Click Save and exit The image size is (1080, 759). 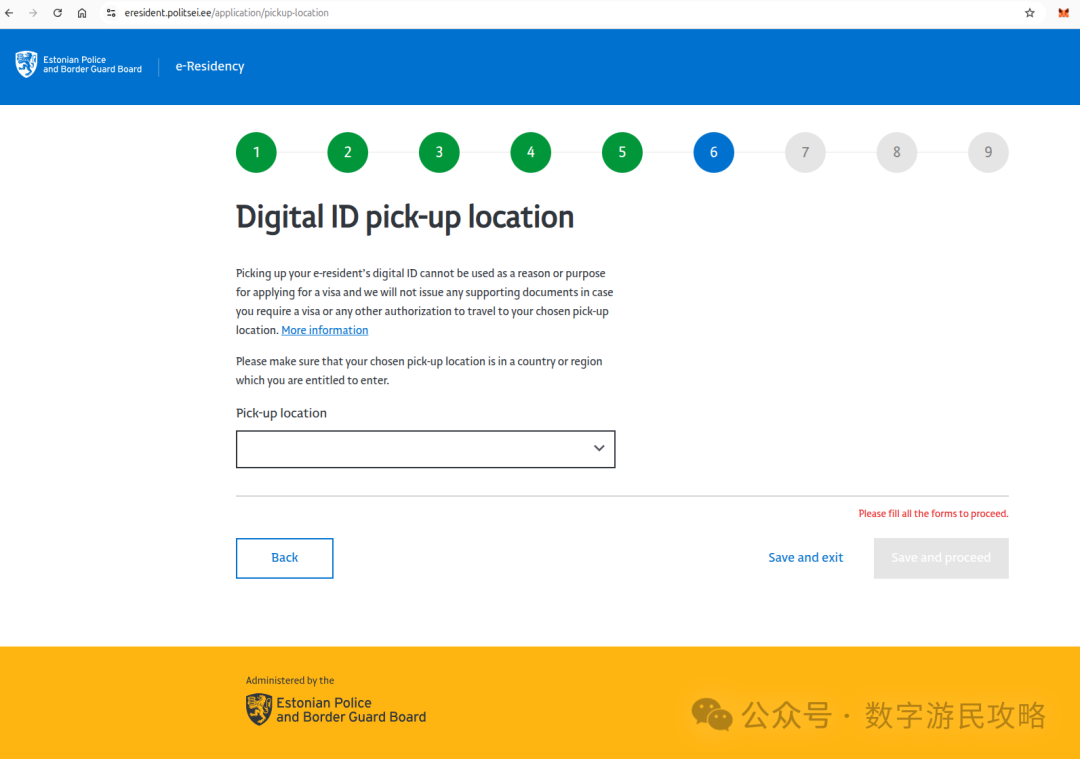point(805,558)
